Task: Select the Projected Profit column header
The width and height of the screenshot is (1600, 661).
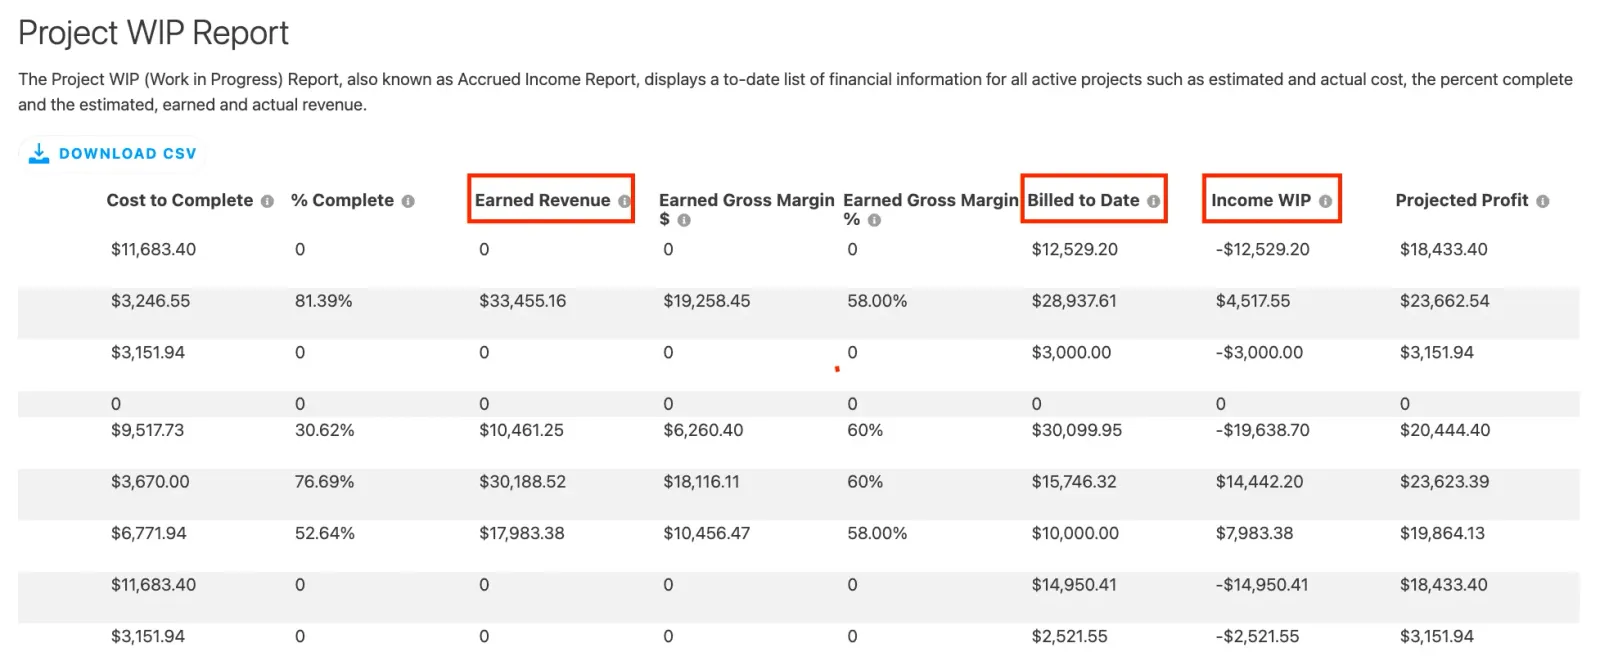Action: pos(1461,200)
